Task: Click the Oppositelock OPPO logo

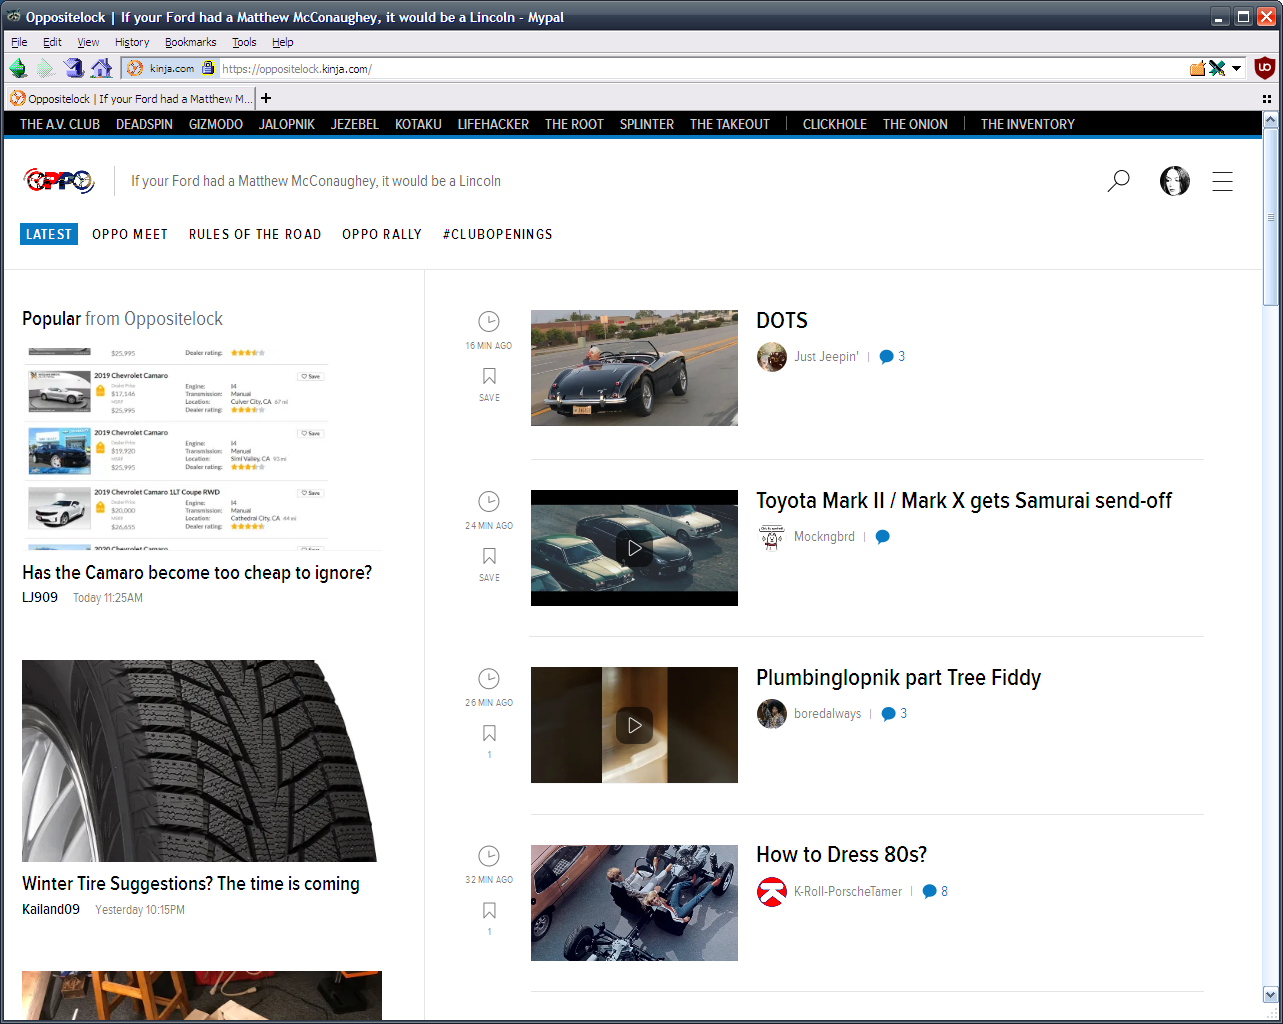Action: tap(59, 181)
